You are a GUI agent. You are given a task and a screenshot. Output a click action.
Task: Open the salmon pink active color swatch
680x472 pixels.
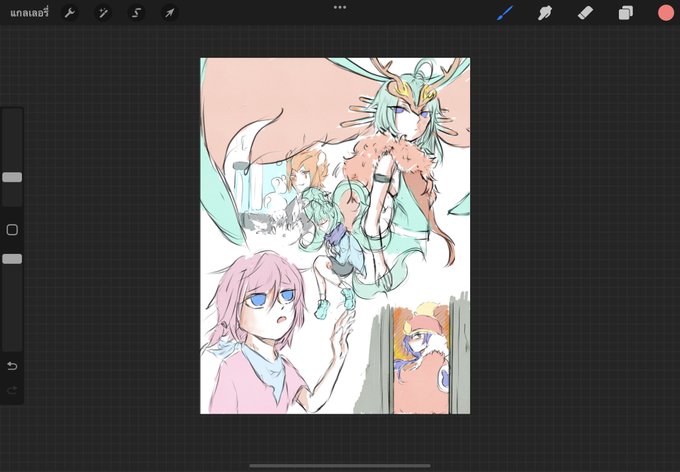pos(666,13)
